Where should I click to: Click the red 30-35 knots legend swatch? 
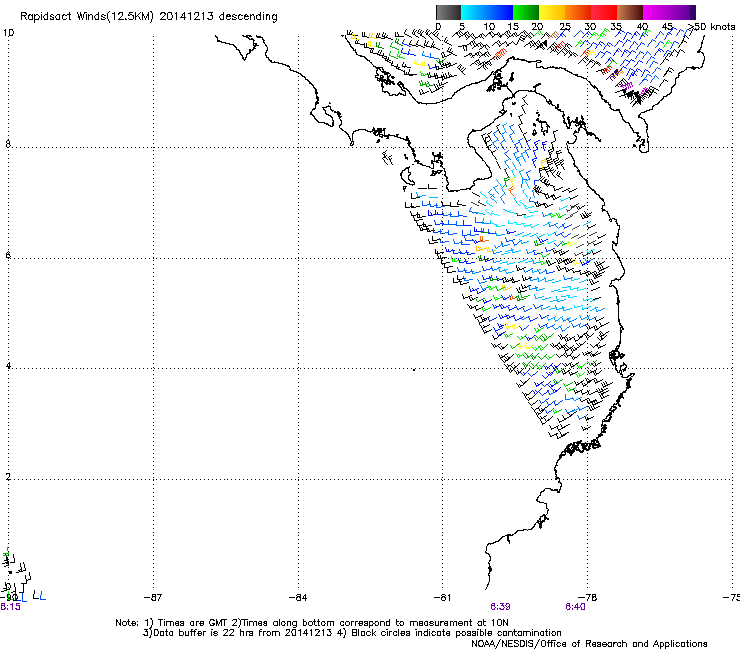point(604,12)
